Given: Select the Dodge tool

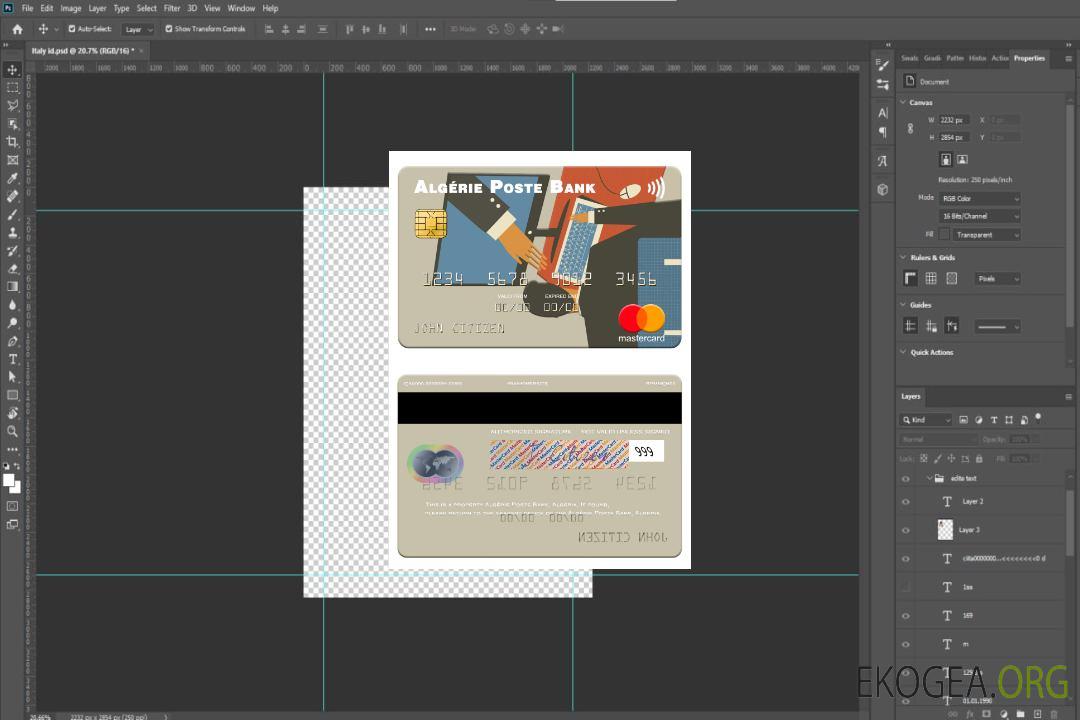Looking at the screenshot, I should (x=12, y=322).
